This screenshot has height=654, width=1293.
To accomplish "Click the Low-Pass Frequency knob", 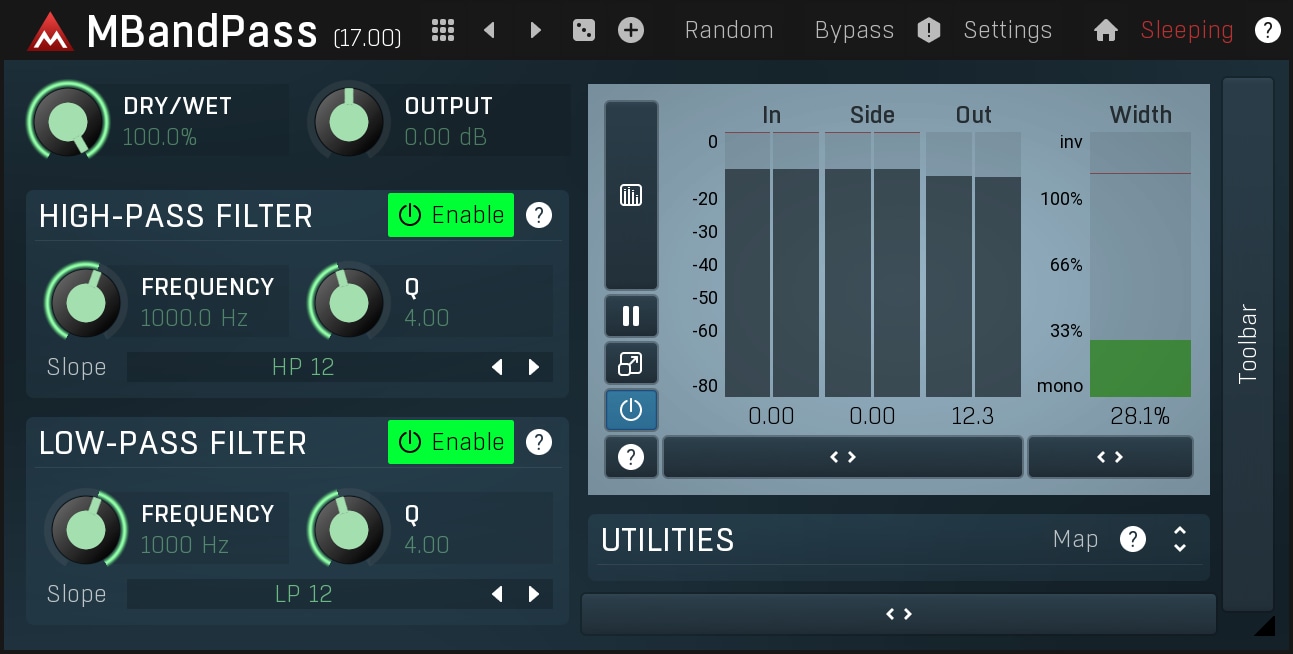I will pos(85,528).
